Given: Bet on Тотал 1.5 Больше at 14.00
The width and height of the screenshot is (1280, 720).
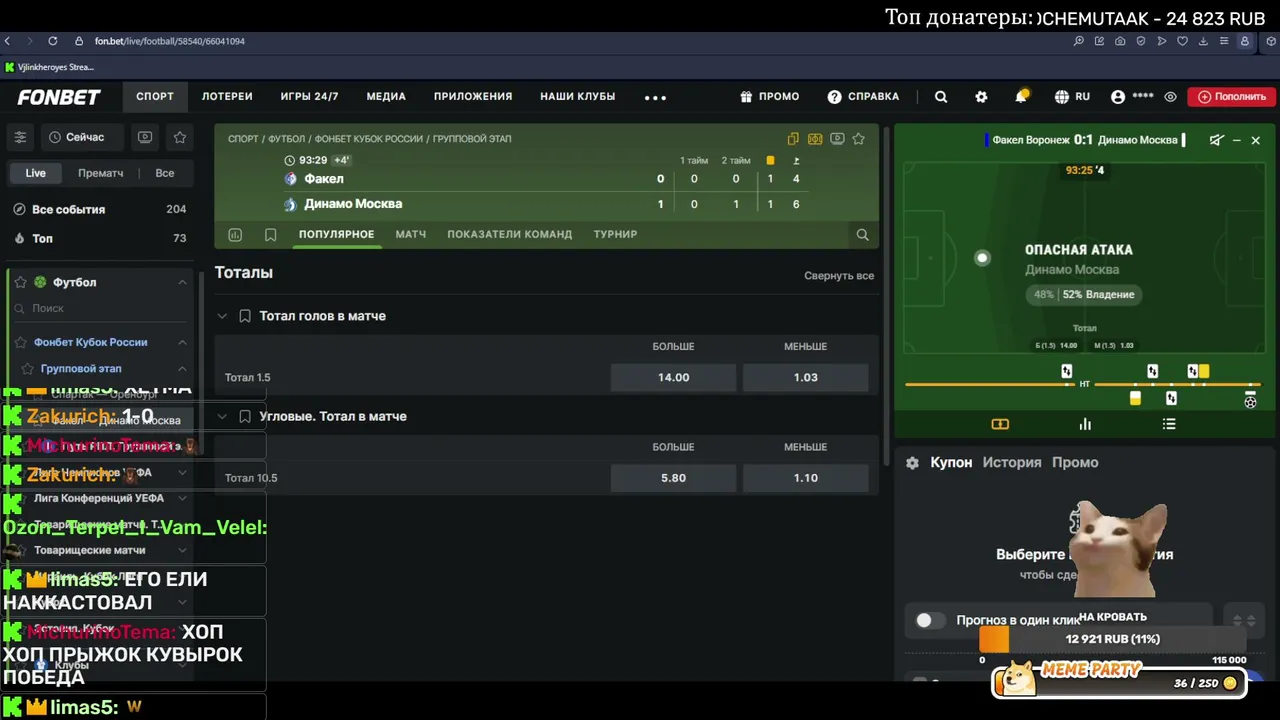Looking at the screenshot, I should pyautogui.click(x=673, y=377).
